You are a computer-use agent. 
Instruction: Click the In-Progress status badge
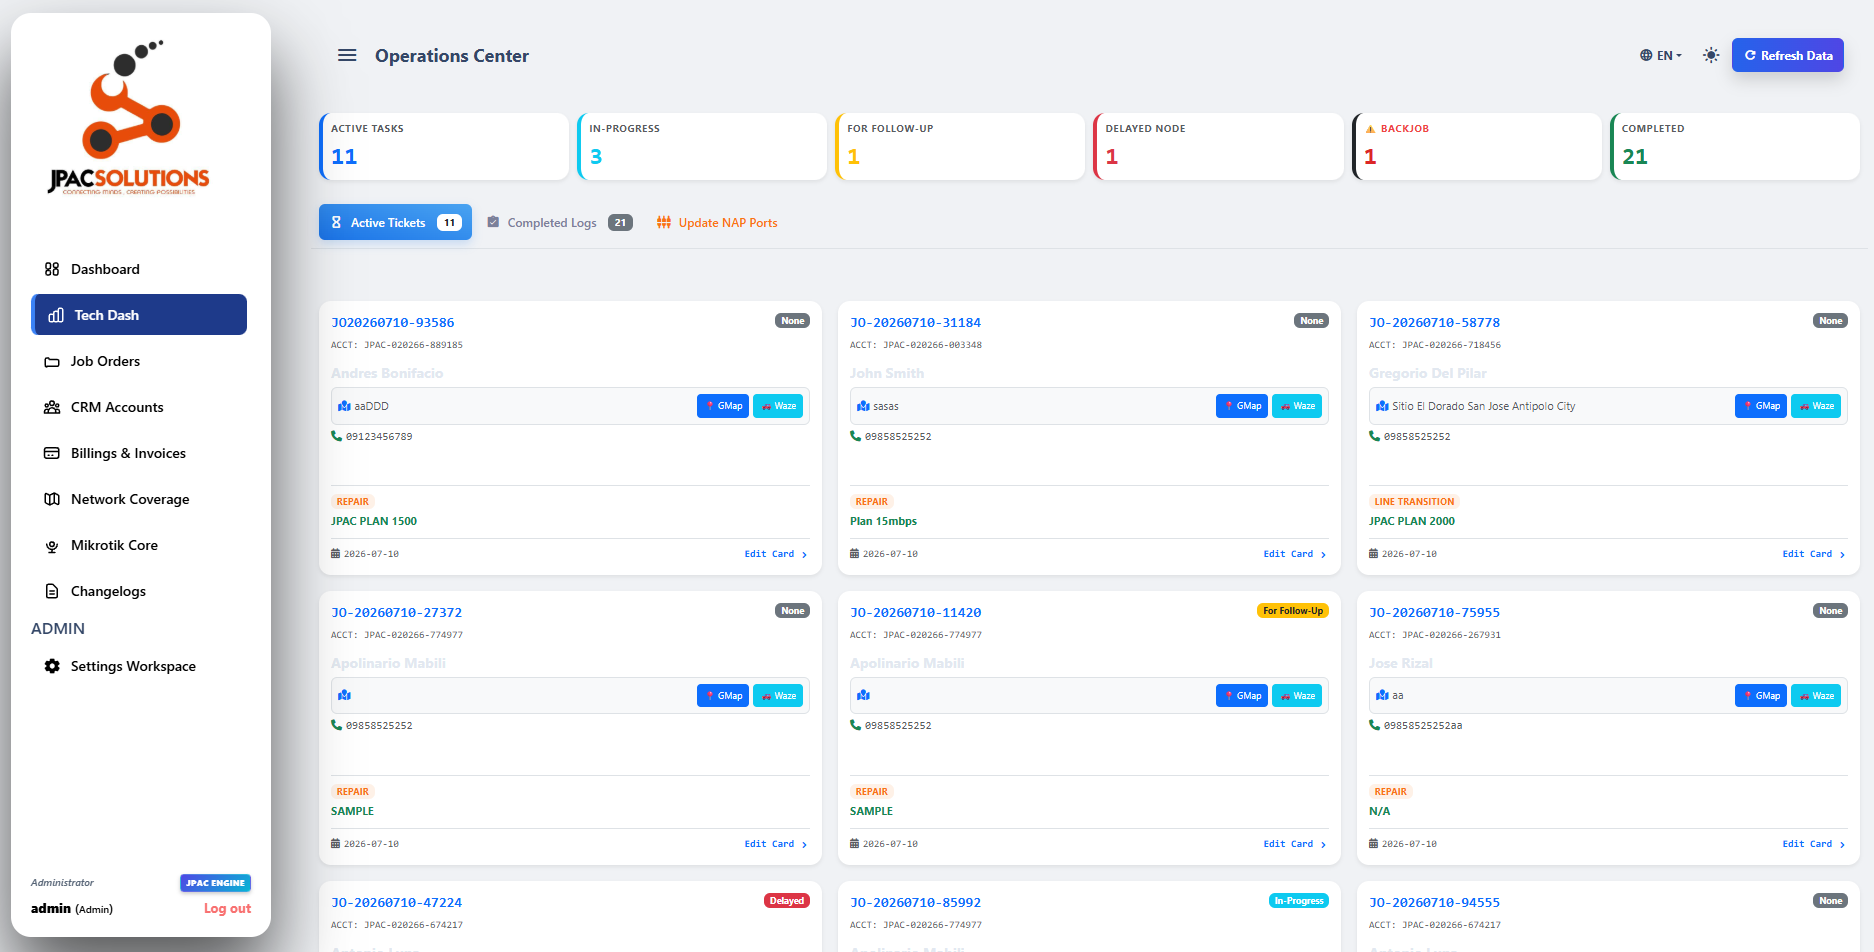click(x=1299, y=901)
